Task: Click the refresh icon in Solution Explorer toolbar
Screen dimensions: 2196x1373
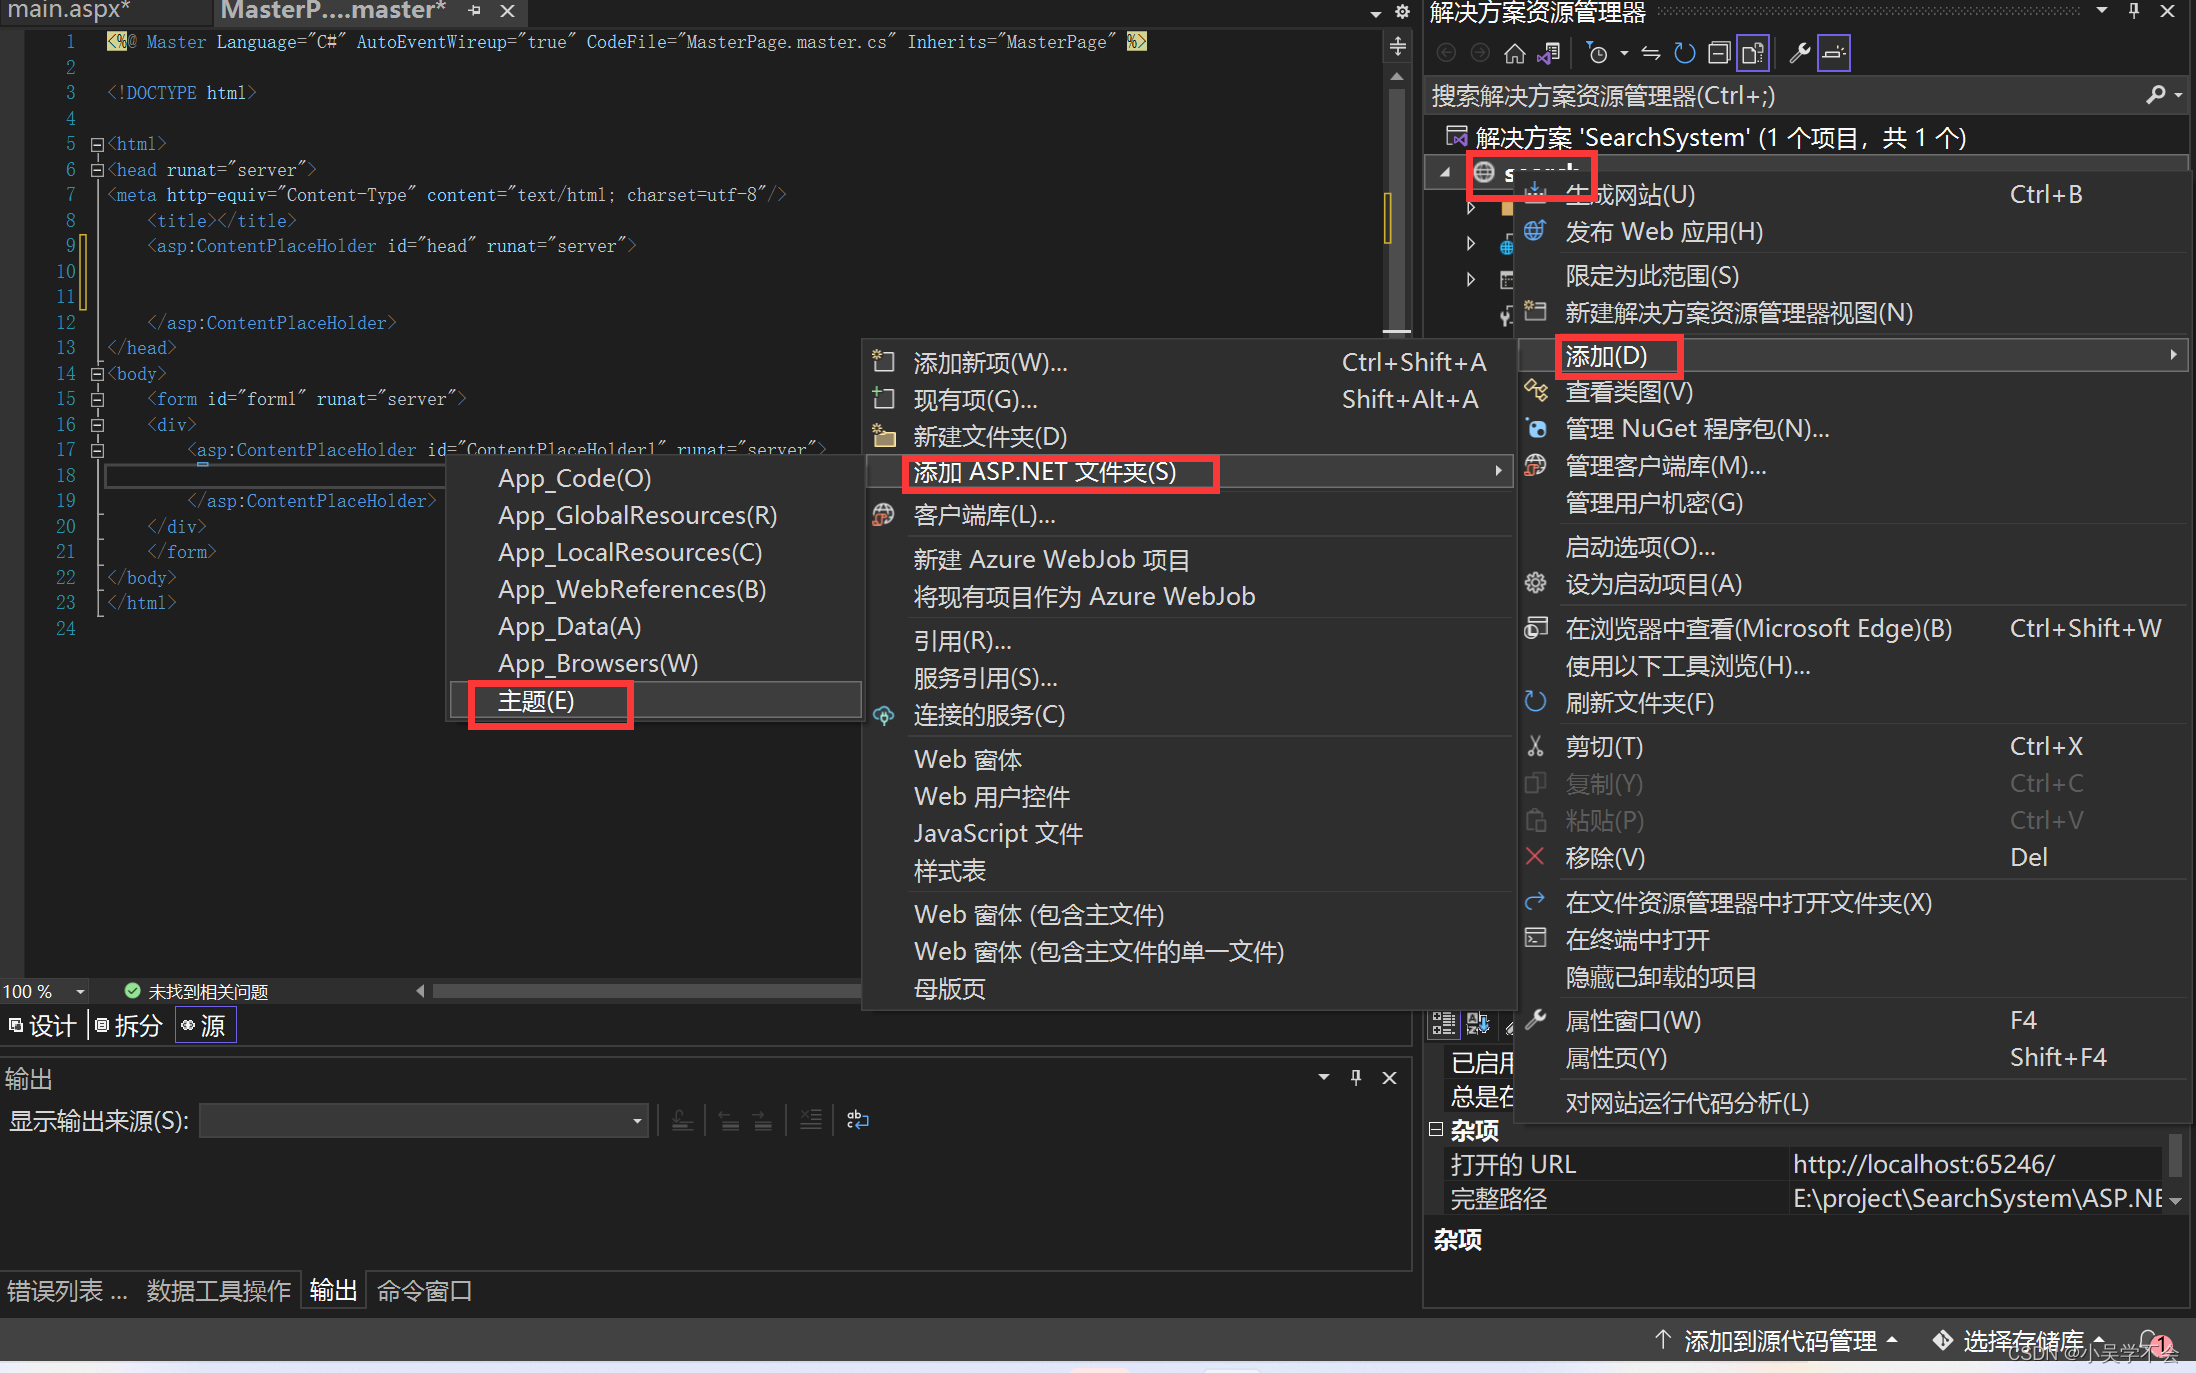Action: pyautogui.click(x=1685, y=53)
